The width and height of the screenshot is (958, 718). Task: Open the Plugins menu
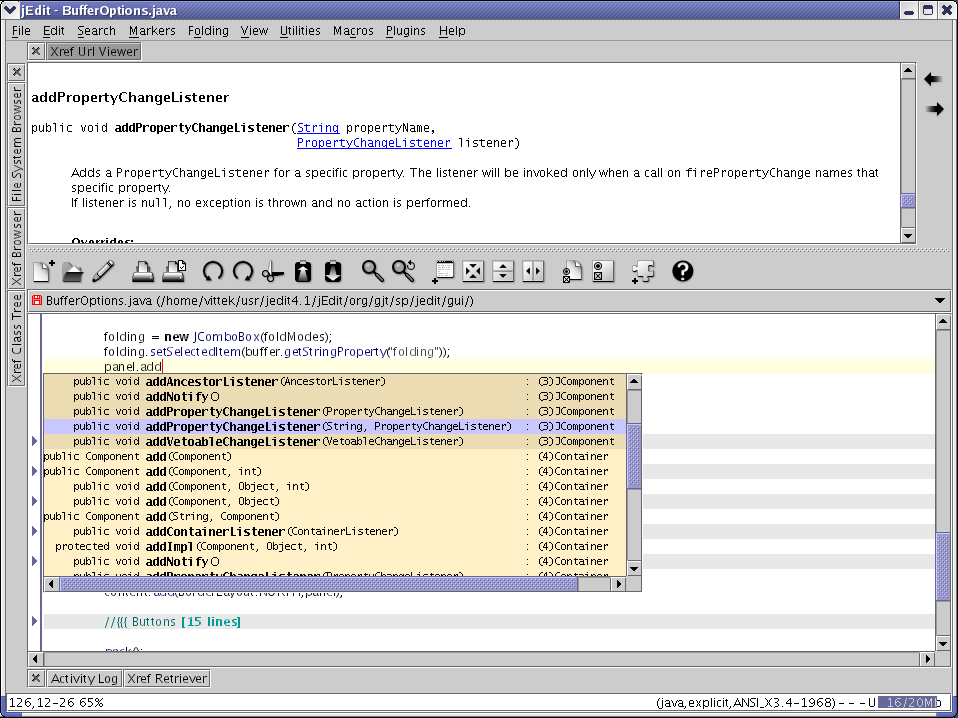406,31
